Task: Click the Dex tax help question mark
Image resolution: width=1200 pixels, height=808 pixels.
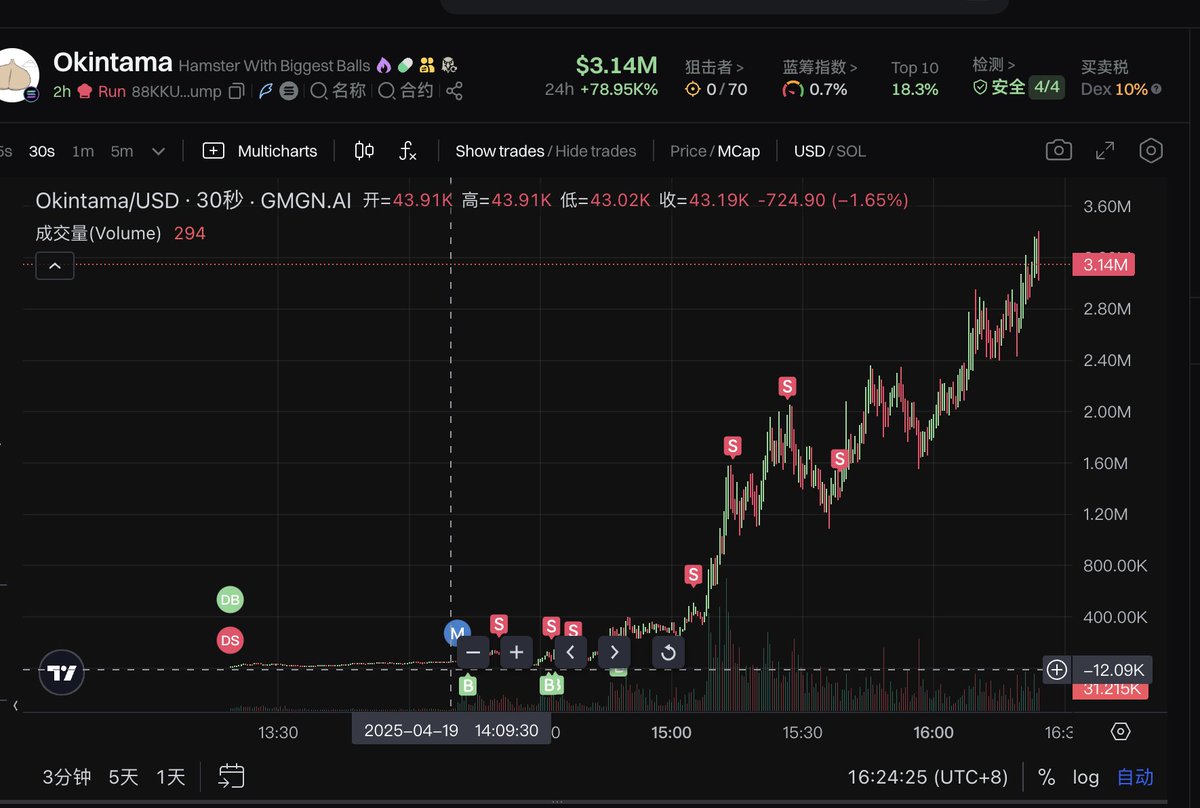Action: (1156, 89)
